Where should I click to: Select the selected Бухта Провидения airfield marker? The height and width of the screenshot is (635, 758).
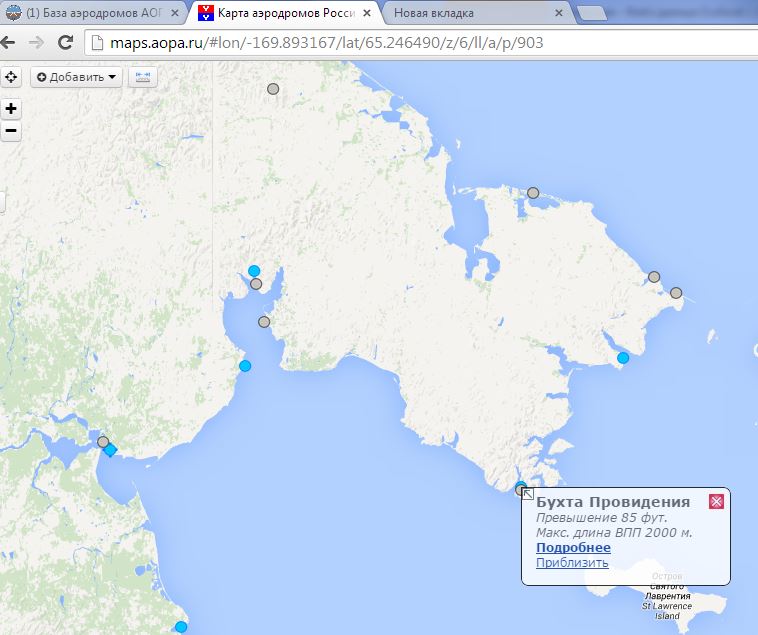point(521,488)
